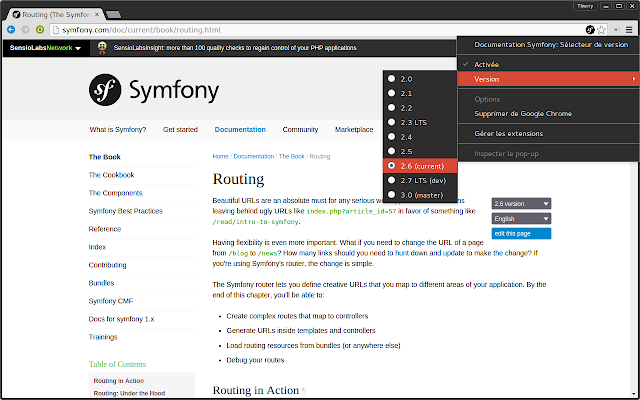This screenshot has width=640, height=400.
Task: Click the /read/intro-to-symfony code text
Action: coord(255,222)
